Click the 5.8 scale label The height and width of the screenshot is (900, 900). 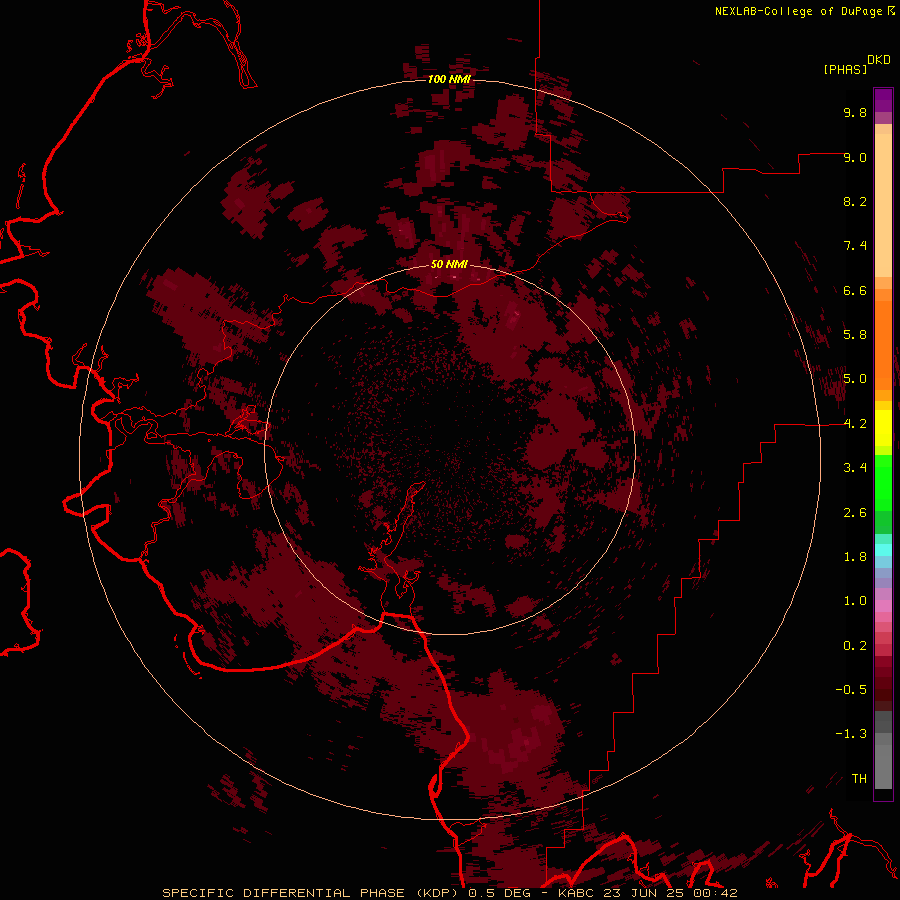[855, 335]
